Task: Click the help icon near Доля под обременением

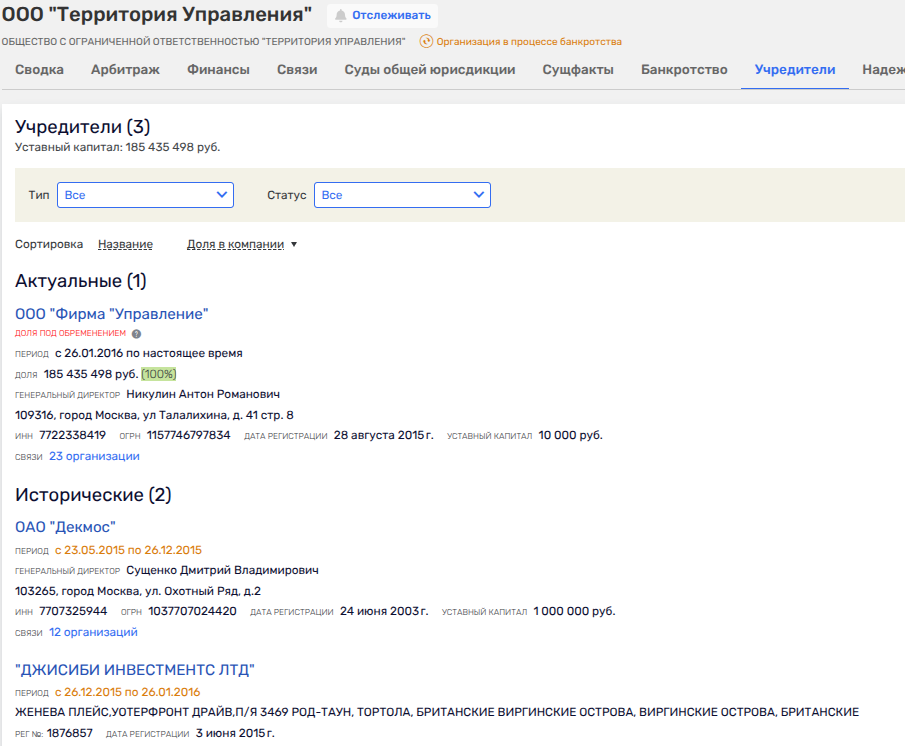Action: (x=137, y=334)
